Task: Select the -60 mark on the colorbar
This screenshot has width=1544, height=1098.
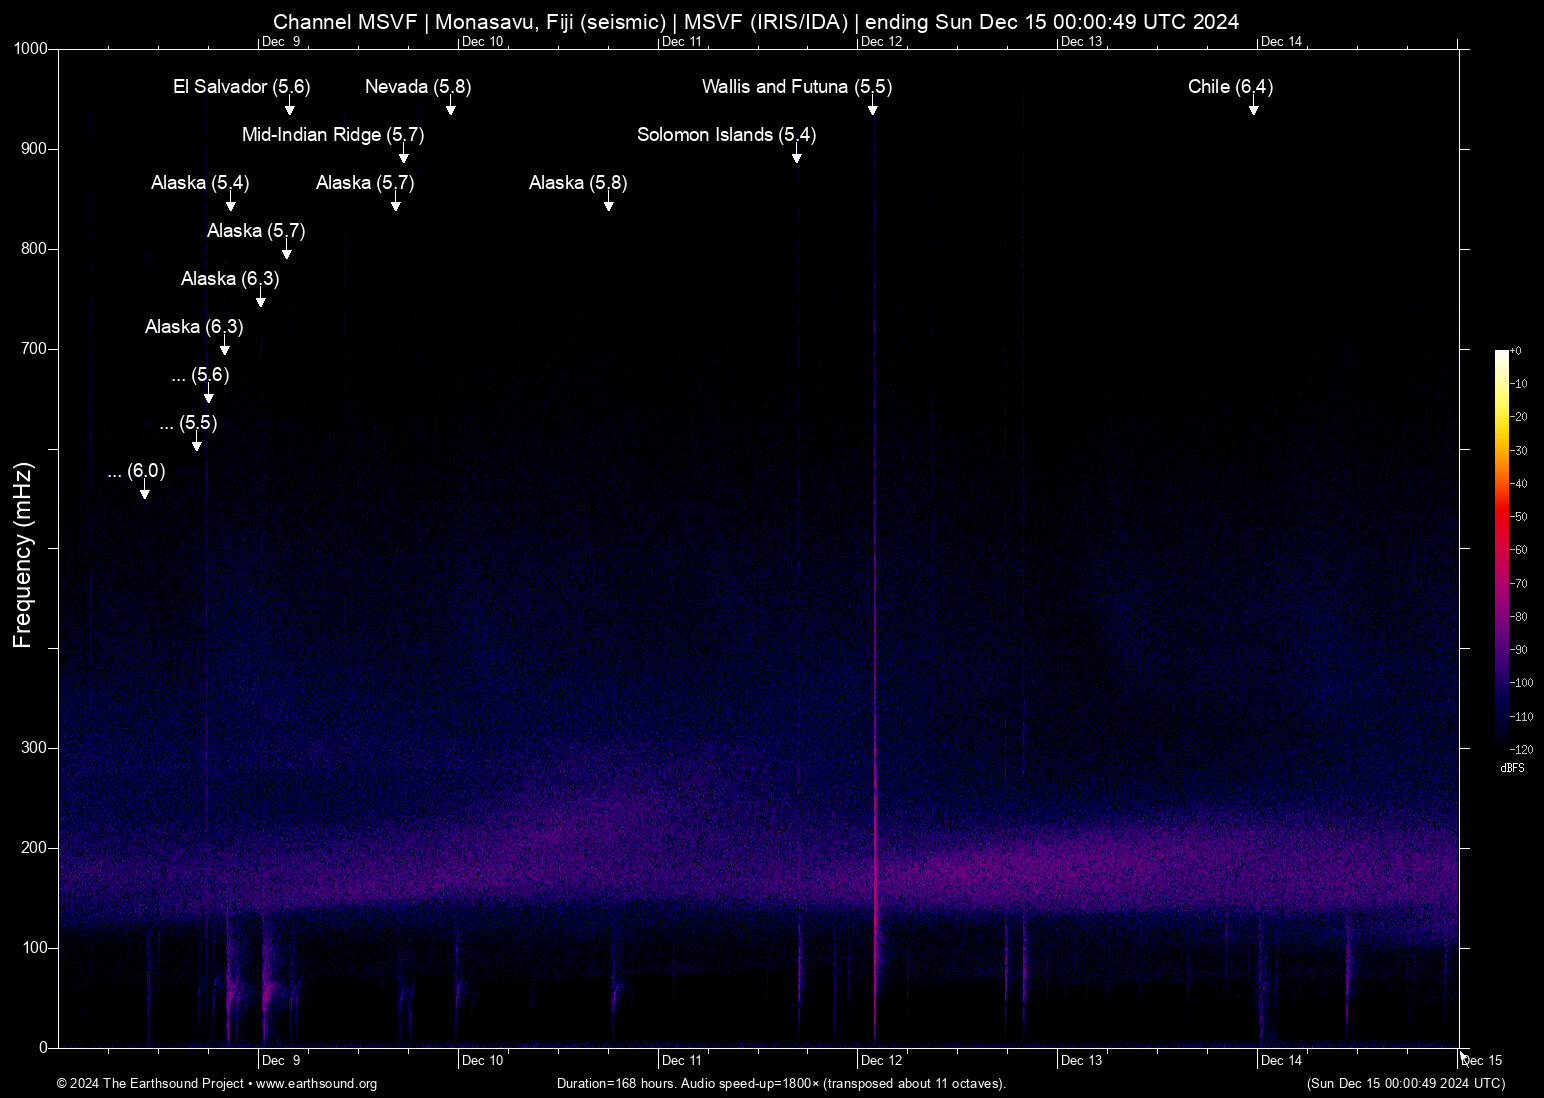Action: [x=1516, y=549]
